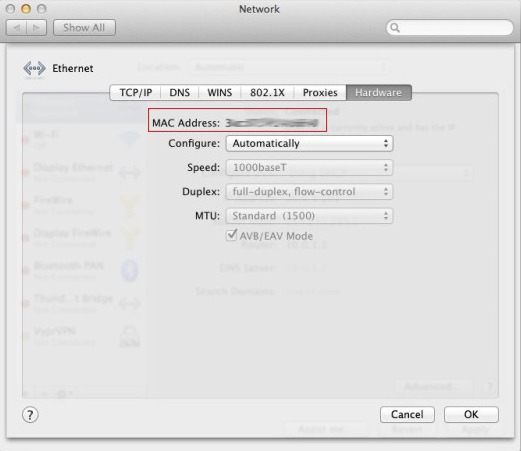This screenshot has width=521, height=451.
Task: Open the Help question mark button
Action: (30, 415)
